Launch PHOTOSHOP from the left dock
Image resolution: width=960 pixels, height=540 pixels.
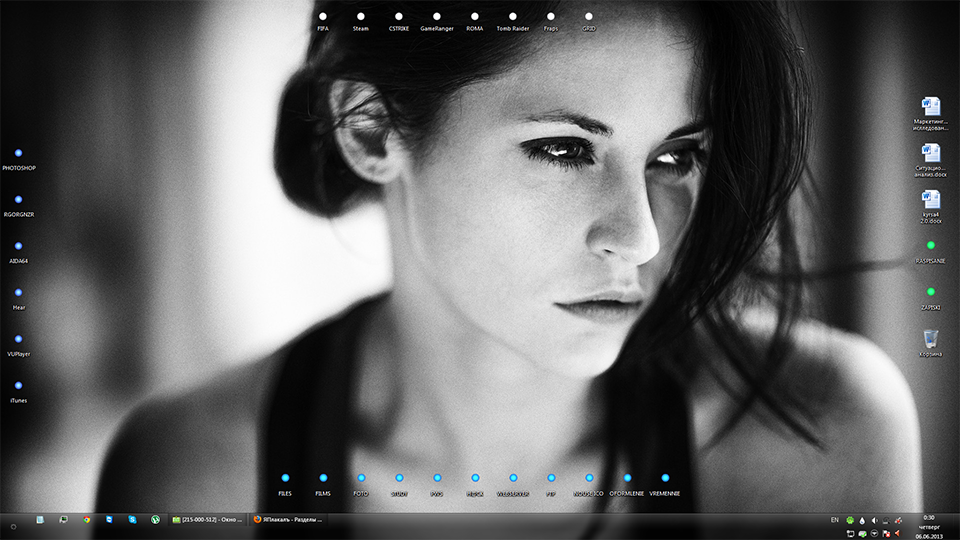pyautogui.click(x=18, y=154)
